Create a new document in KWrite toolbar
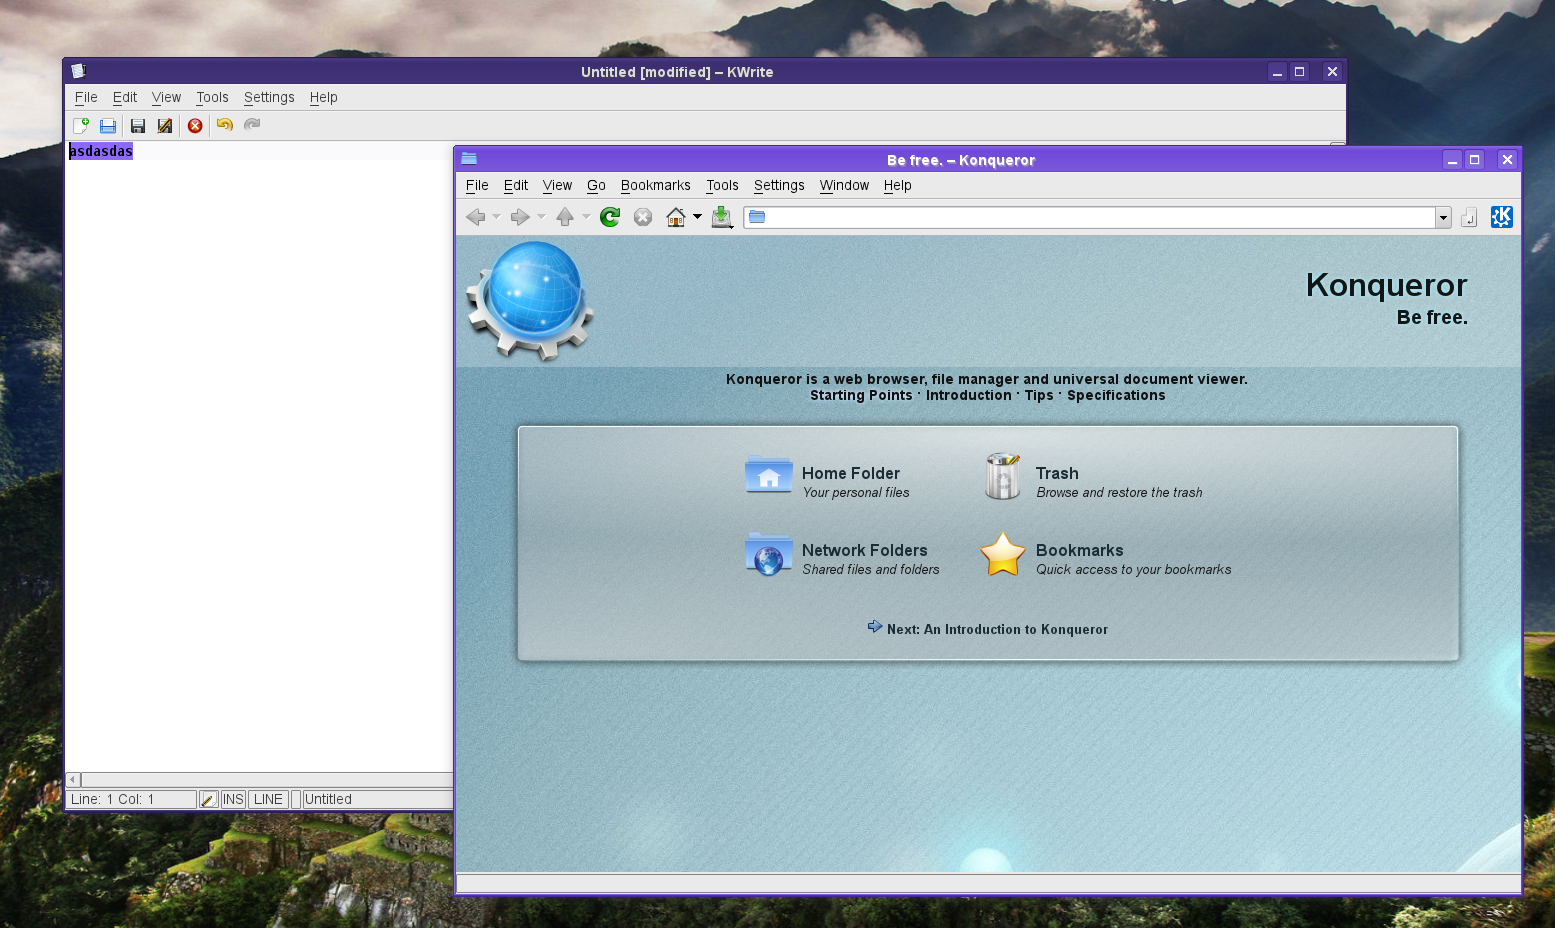 tap(81, 125)
